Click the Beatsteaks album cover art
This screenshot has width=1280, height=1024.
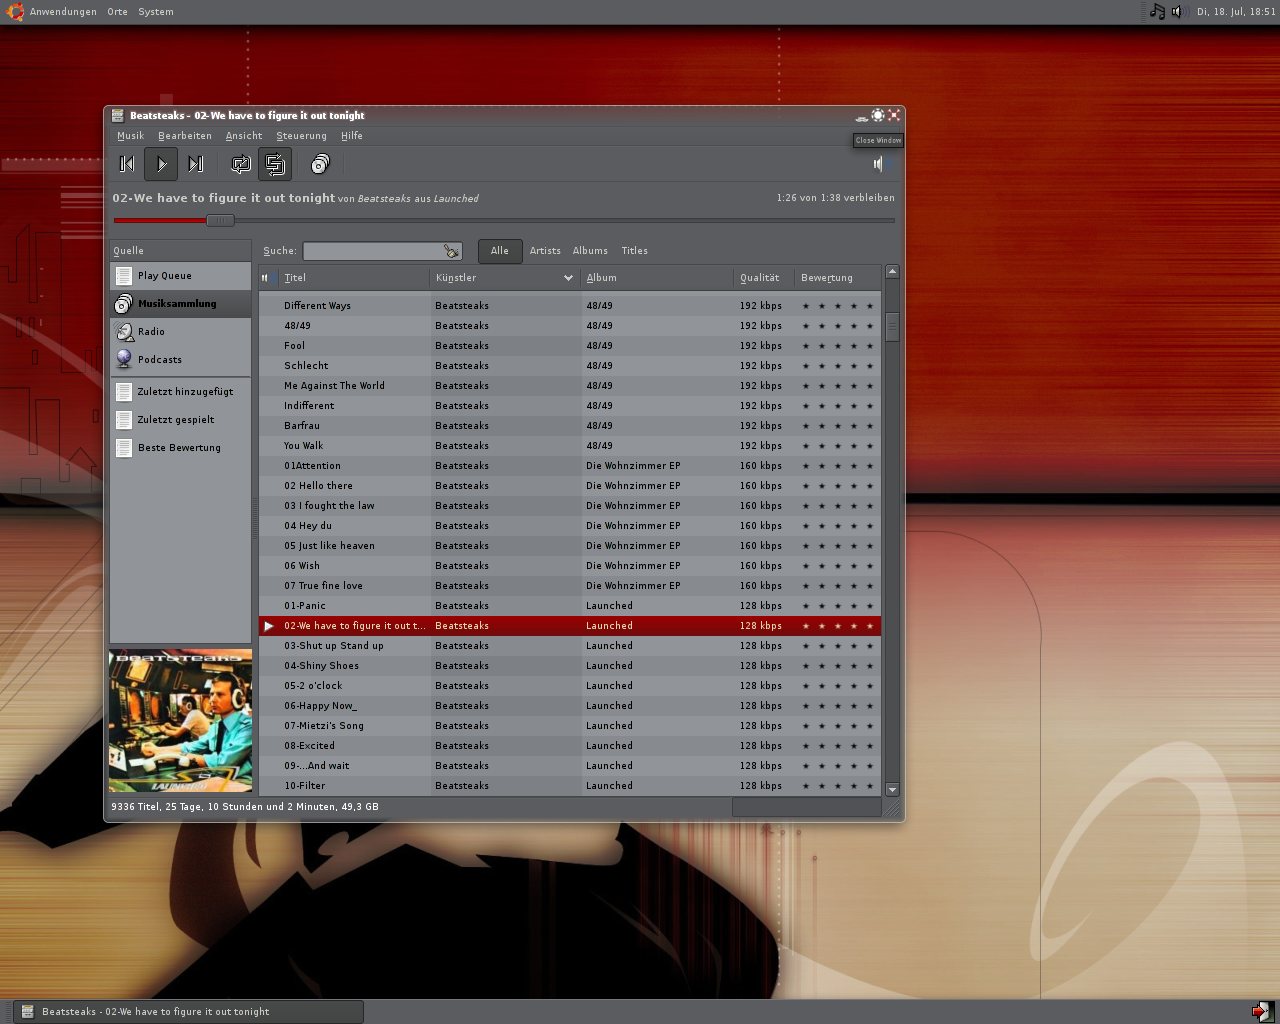click(180, 721)
